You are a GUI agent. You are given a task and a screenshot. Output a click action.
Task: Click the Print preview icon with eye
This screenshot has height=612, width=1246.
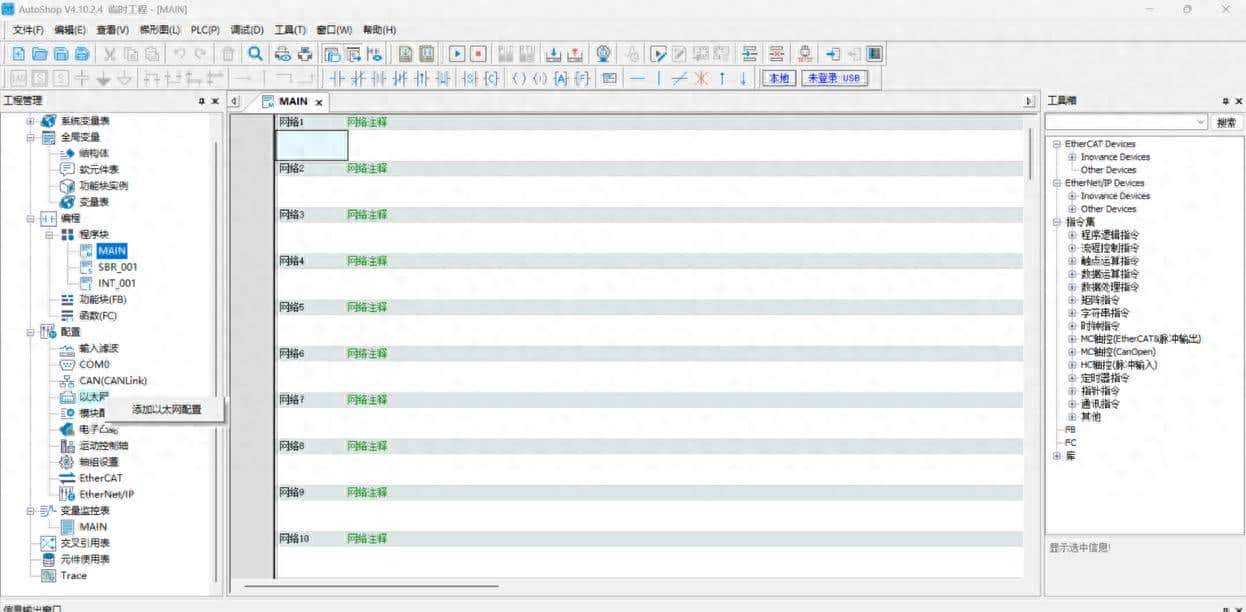point(284,54)
